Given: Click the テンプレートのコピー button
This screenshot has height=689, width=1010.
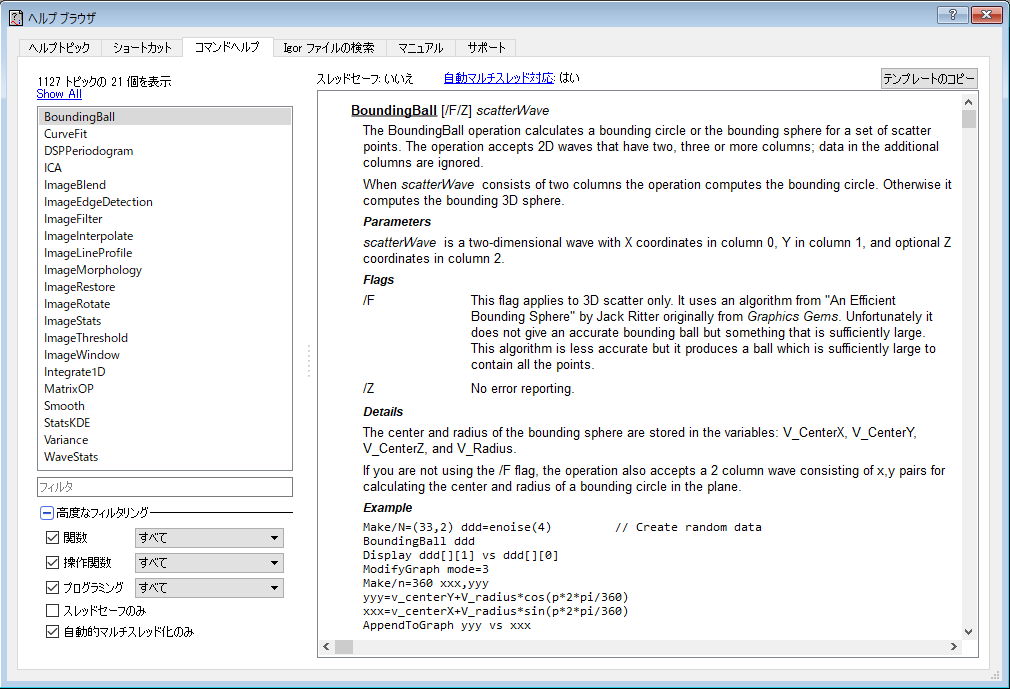Looking at the screenshot, I should pos(929,79).
